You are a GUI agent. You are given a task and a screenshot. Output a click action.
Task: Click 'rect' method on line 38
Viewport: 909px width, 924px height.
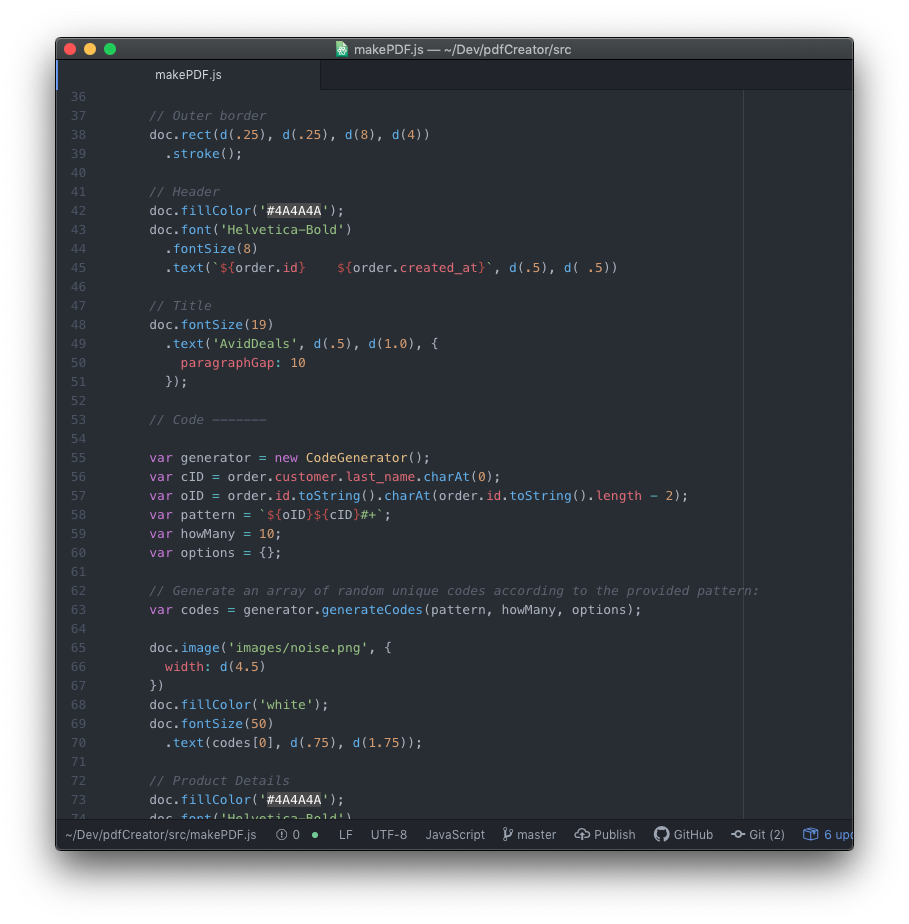pyautogui.click(x=196, y=135)
